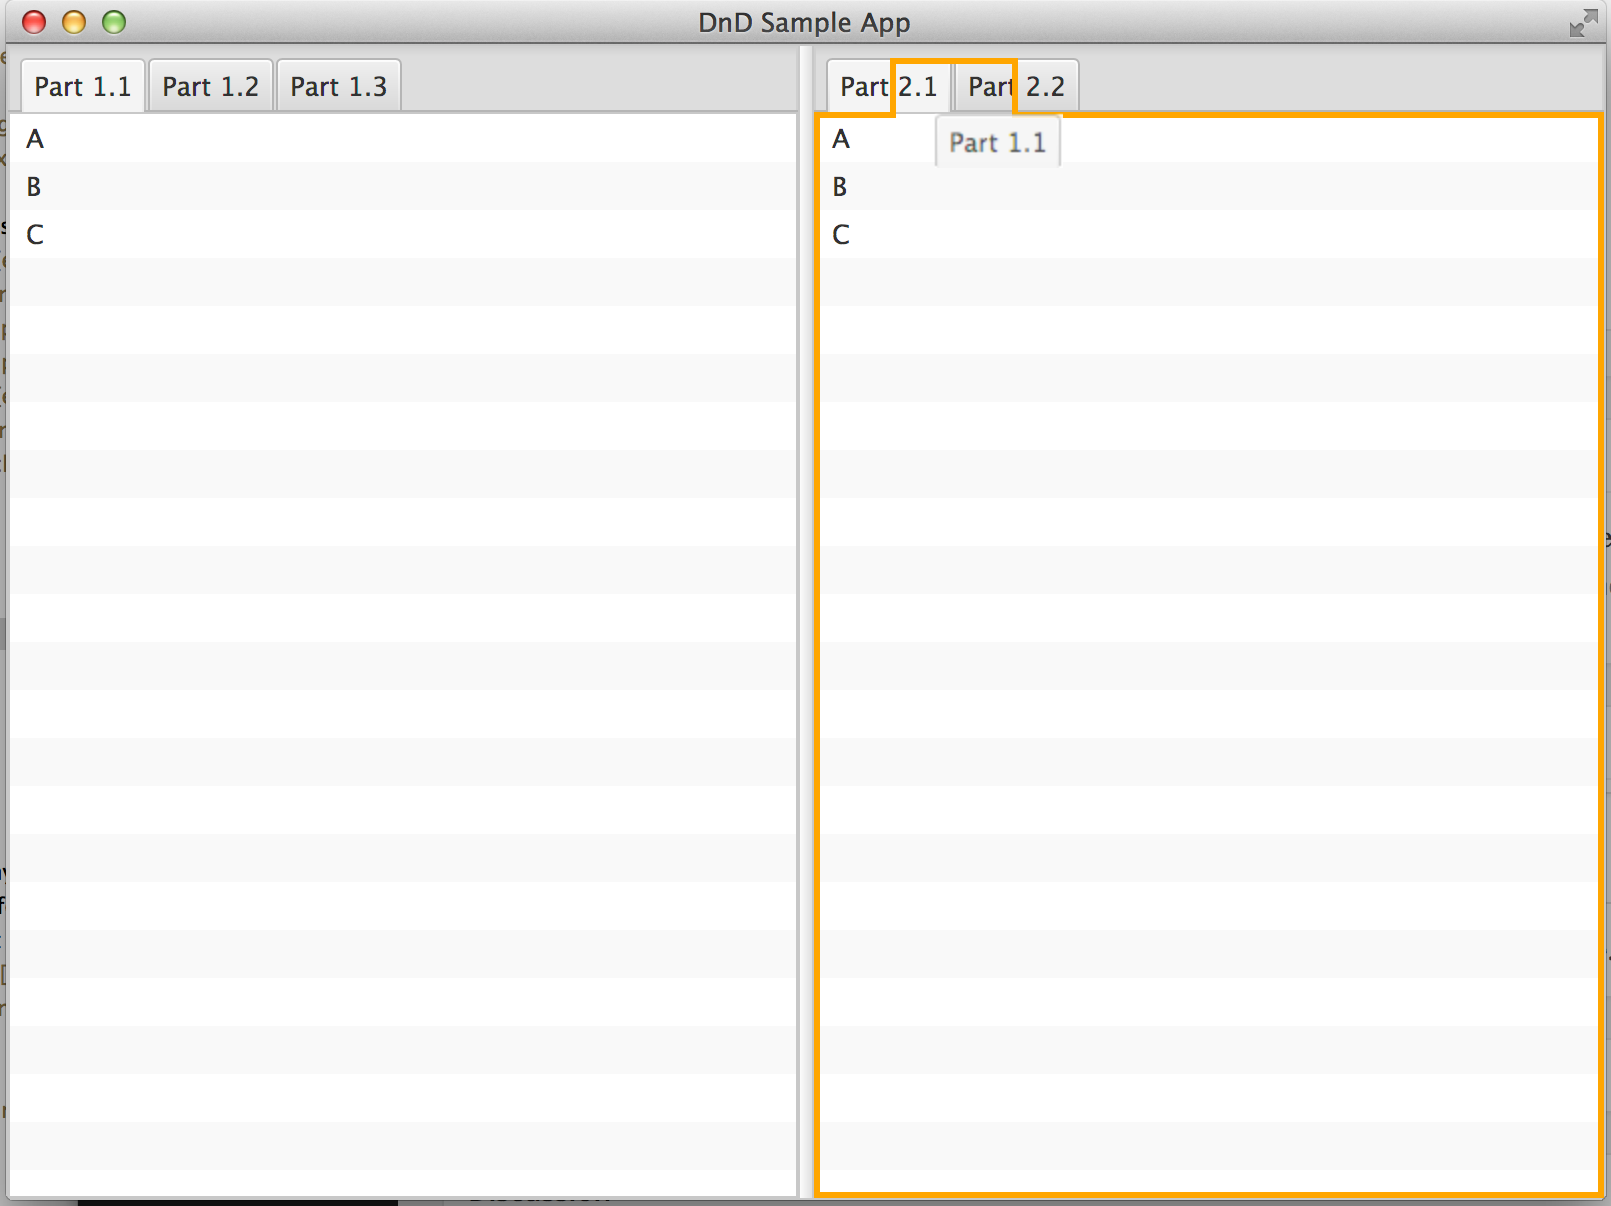1611x1206 pixels.
Task: Switch to the Part 1.1 tab in left pane
Action: (82, 87)
